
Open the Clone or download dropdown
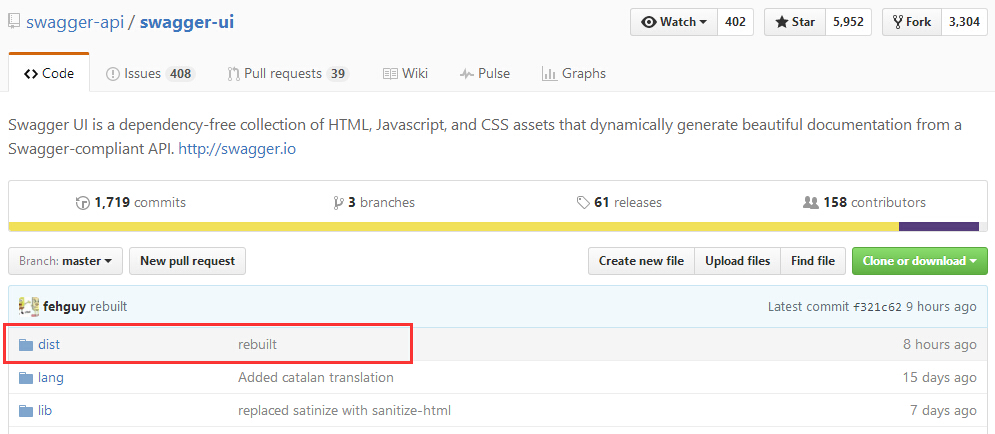(919, 261)
